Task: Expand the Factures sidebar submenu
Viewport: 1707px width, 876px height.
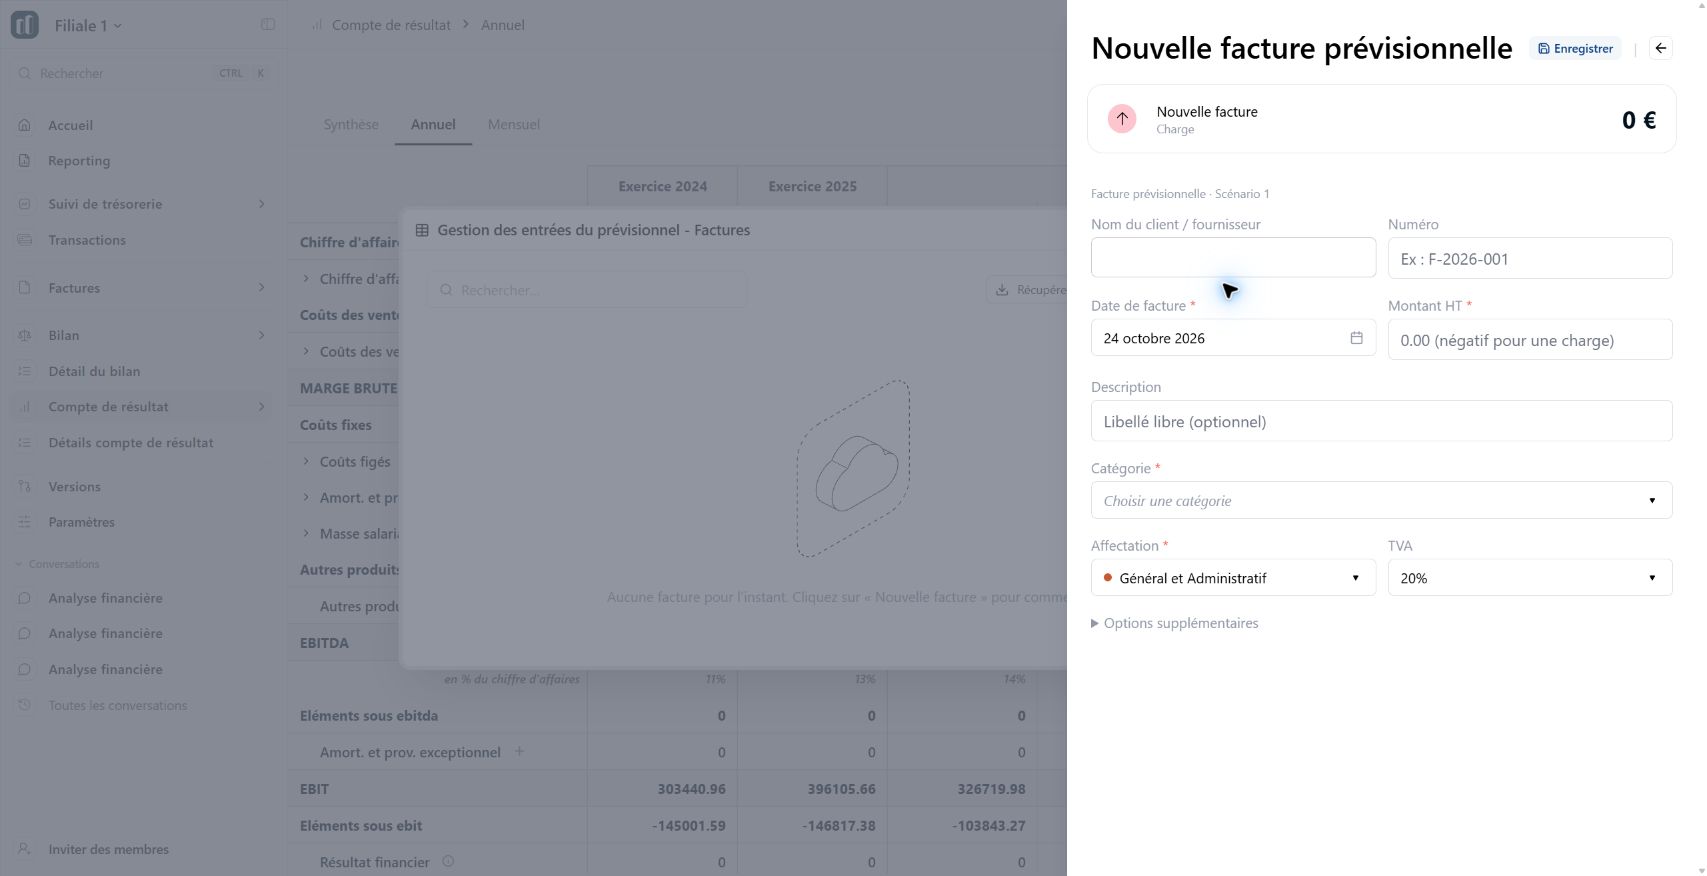Action: [x=262, y=288]
